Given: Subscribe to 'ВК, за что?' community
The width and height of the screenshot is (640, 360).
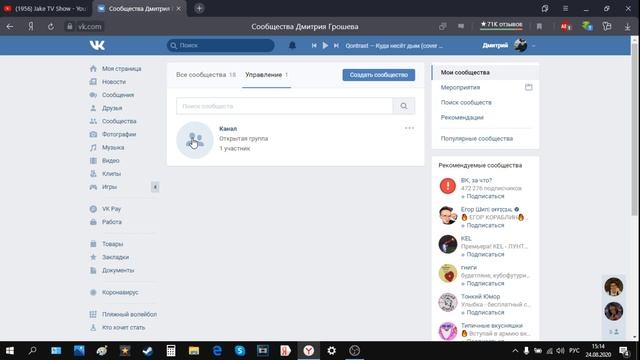Looking at the screenshot, I should point(482,196).
